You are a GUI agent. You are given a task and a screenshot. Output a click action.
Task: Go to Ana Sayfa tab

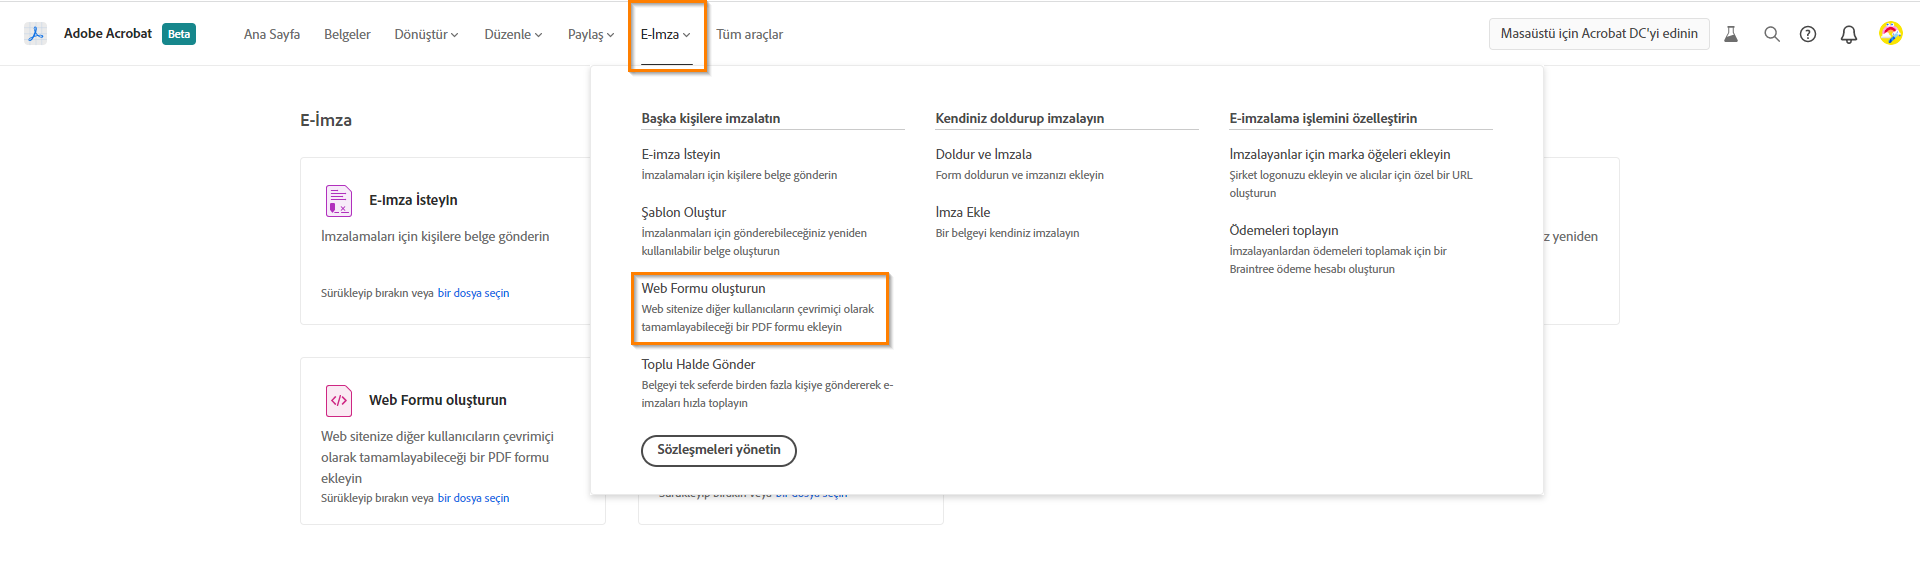[x=272, y=34]
